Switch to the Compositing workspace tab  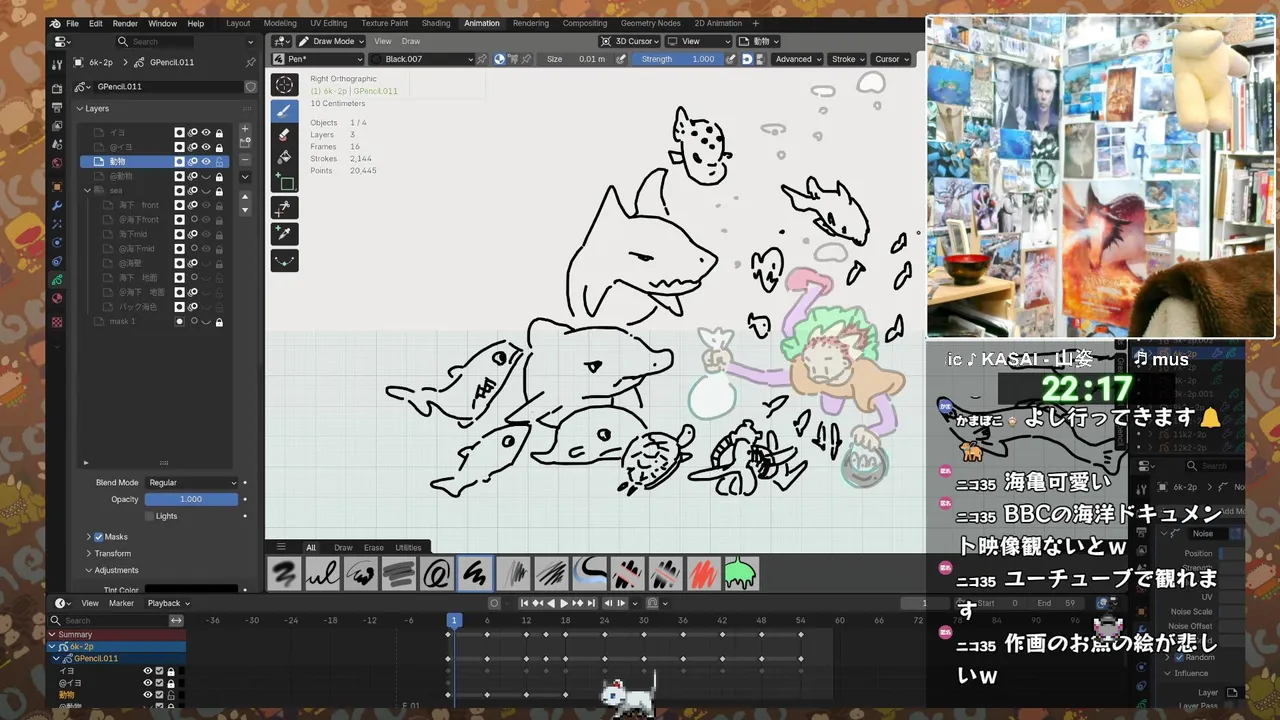point(585,23)
